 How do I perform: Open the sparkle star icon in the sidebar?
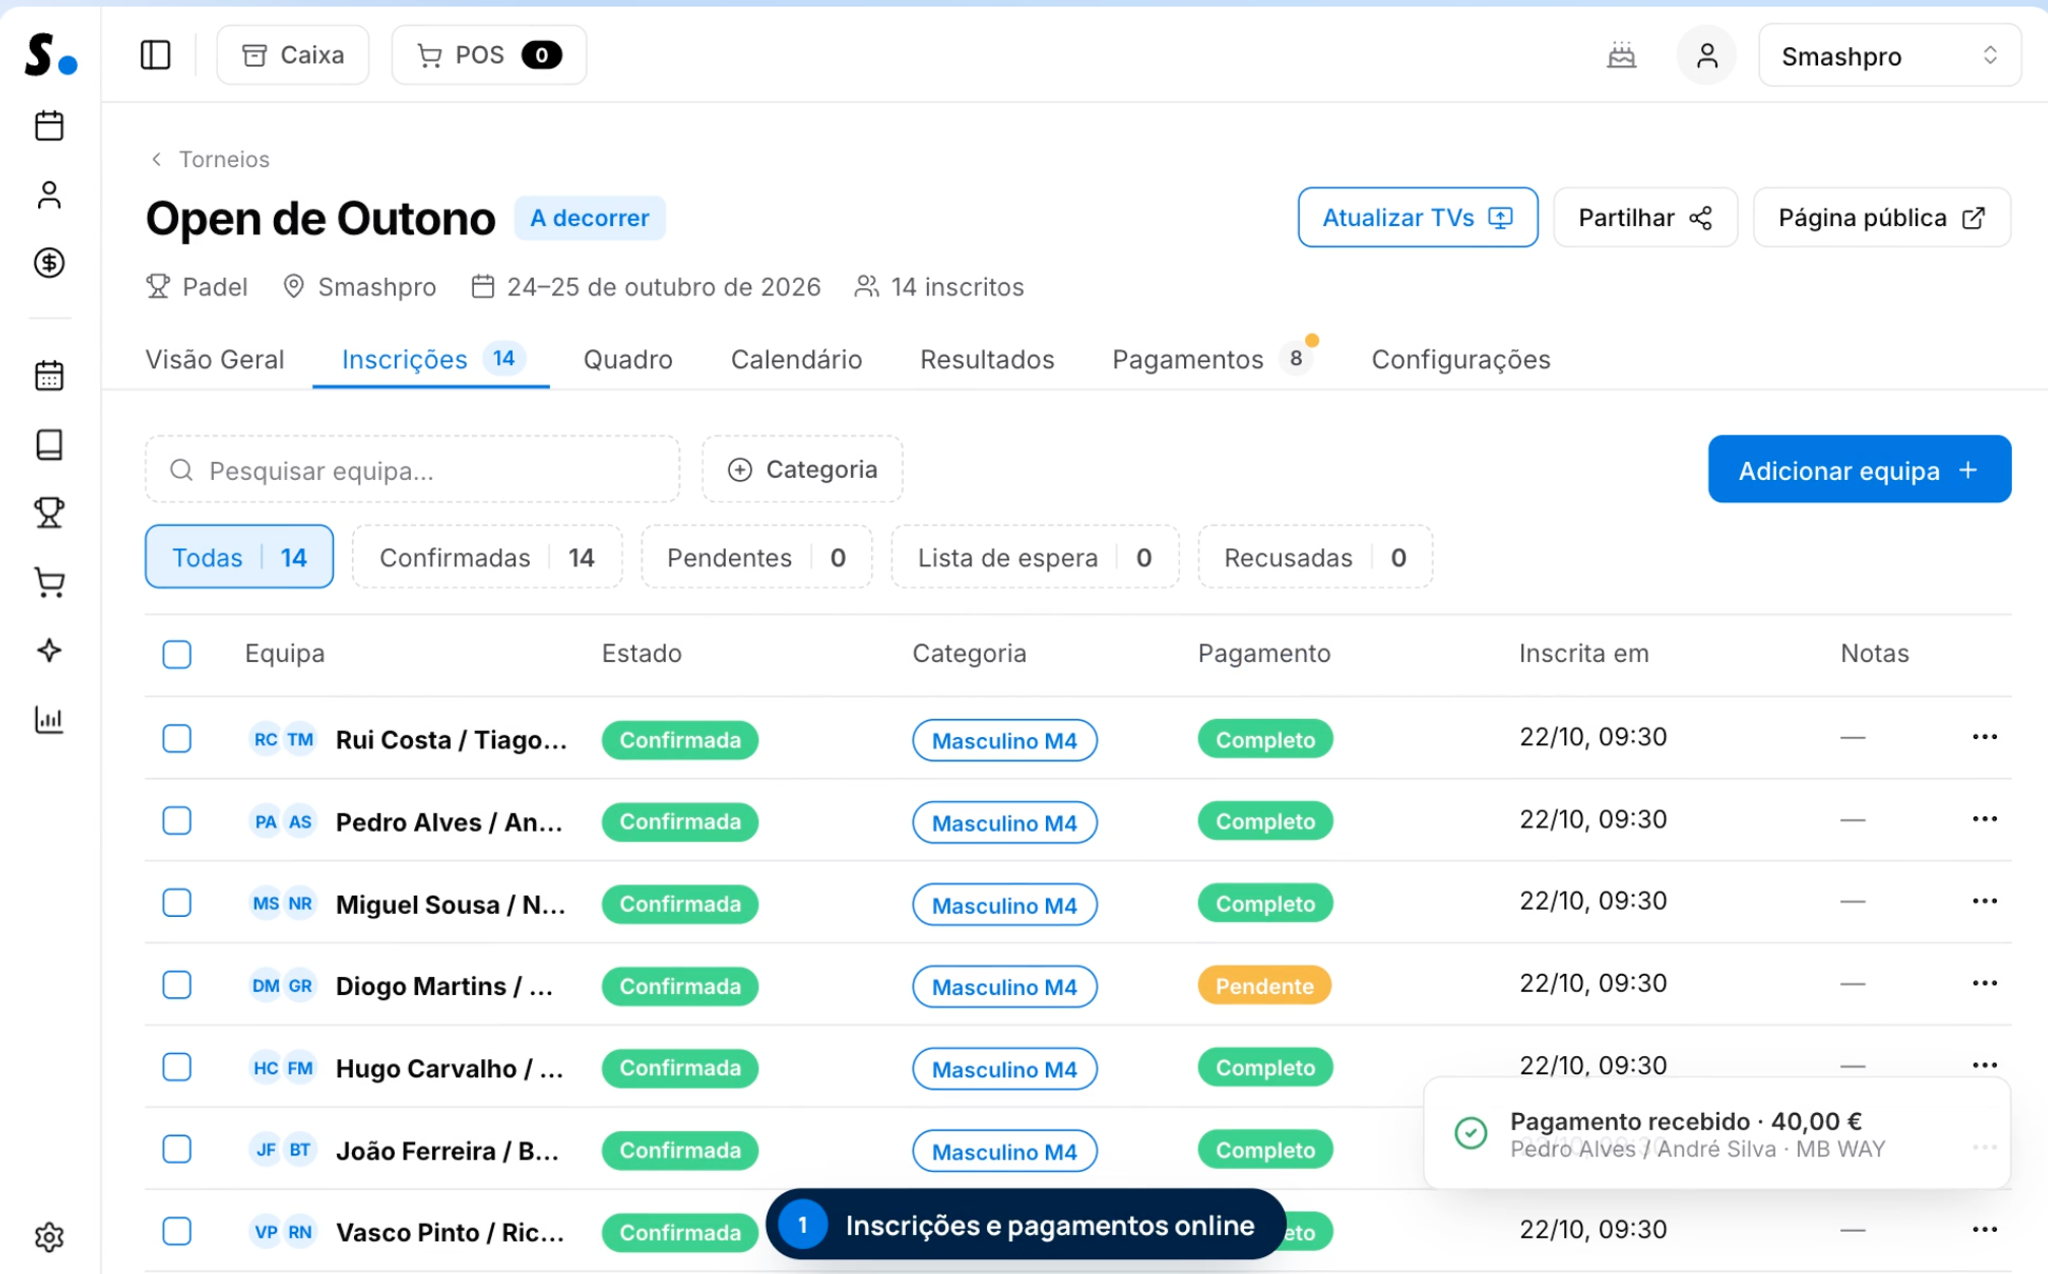point(49,651)
